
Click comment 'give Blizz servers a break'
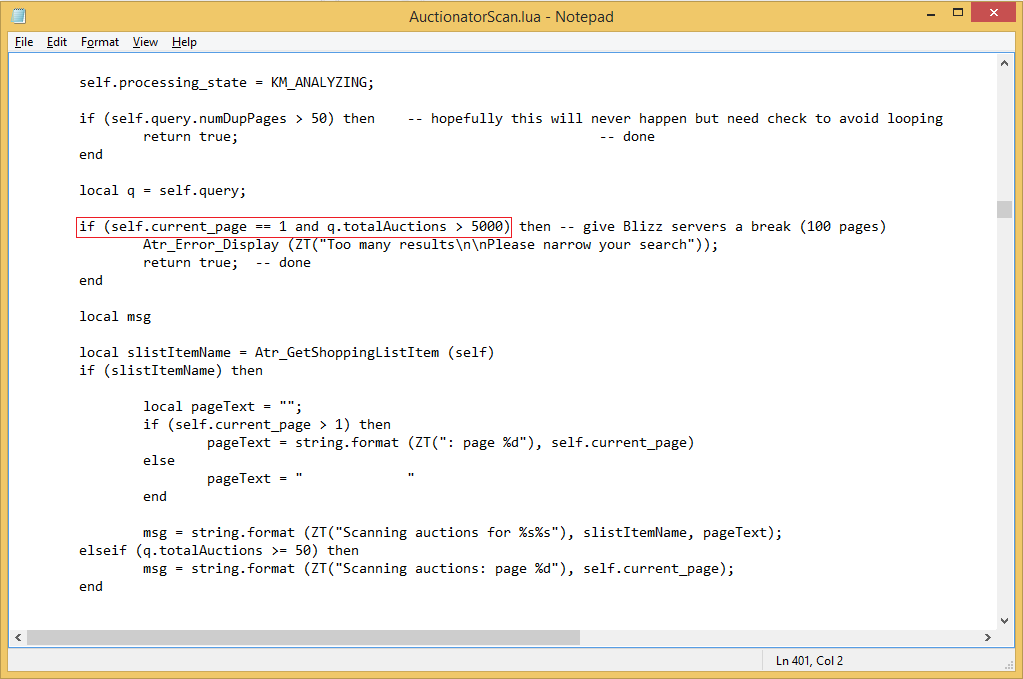[x=686, y=227]
